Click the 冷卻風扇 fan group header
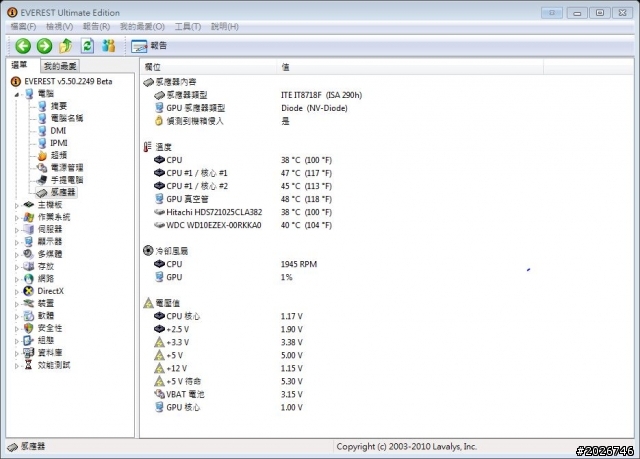The width and height of the screenshot is (640, 459). click(166, 251)
